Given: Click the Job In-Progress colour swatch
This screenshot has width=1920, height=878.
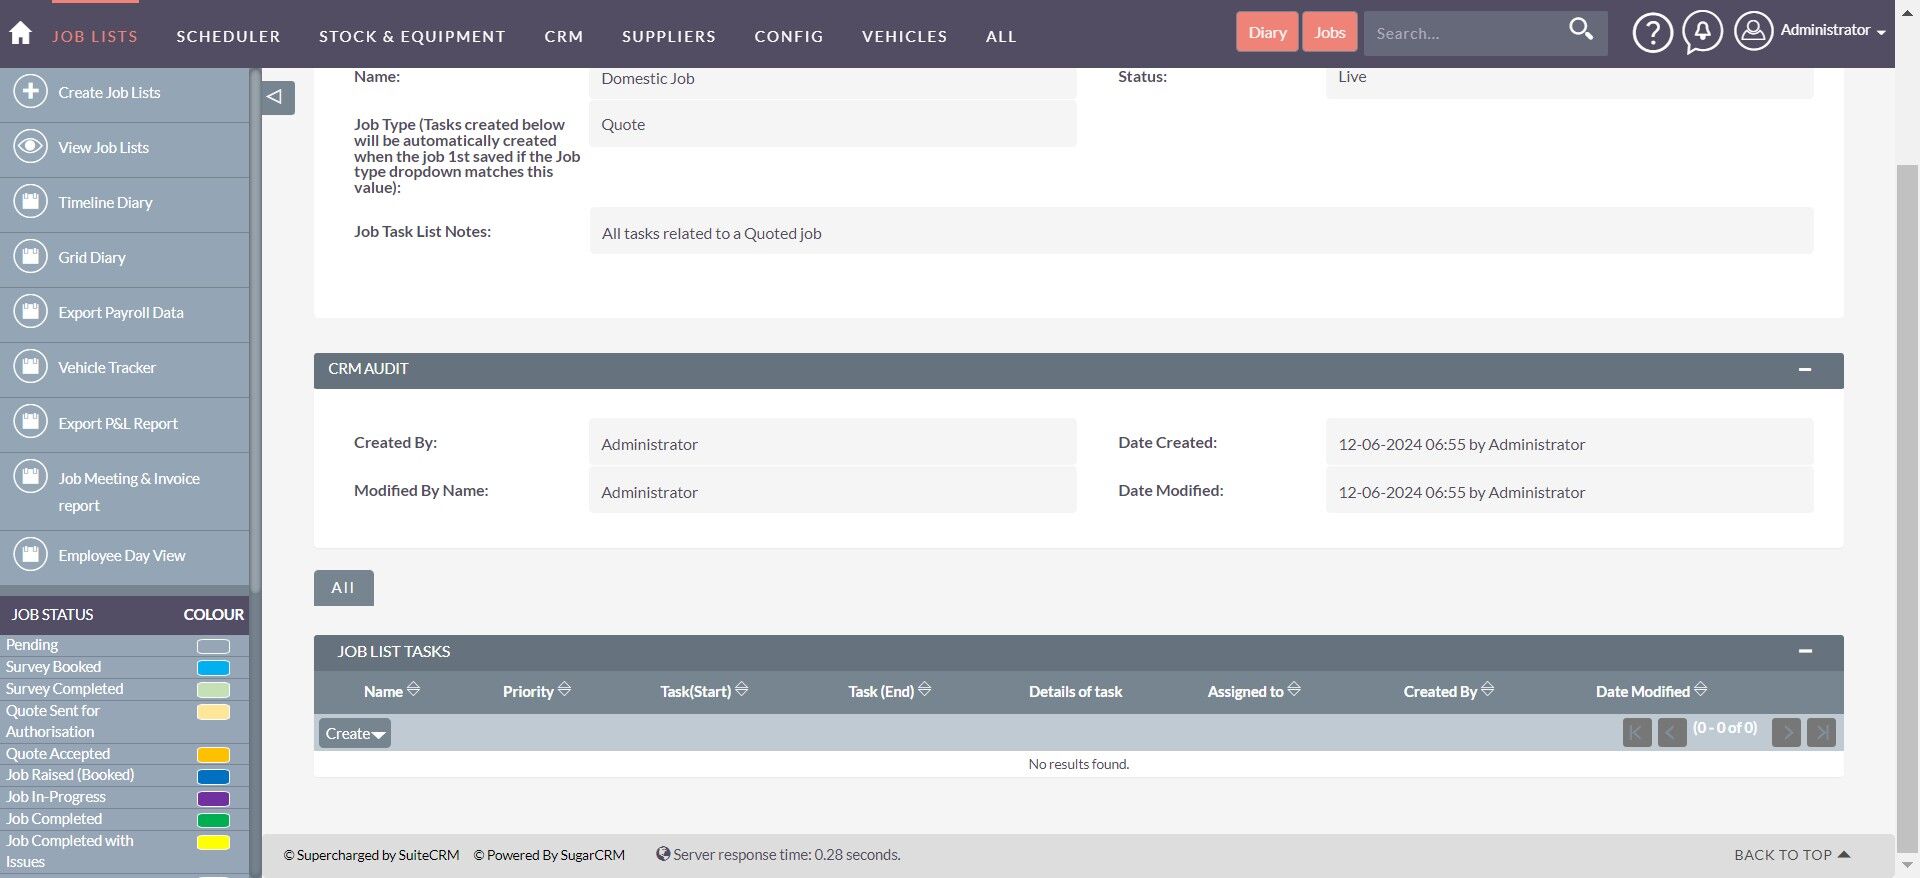Looking at the screenshot, I should click(x=213, y=799).
